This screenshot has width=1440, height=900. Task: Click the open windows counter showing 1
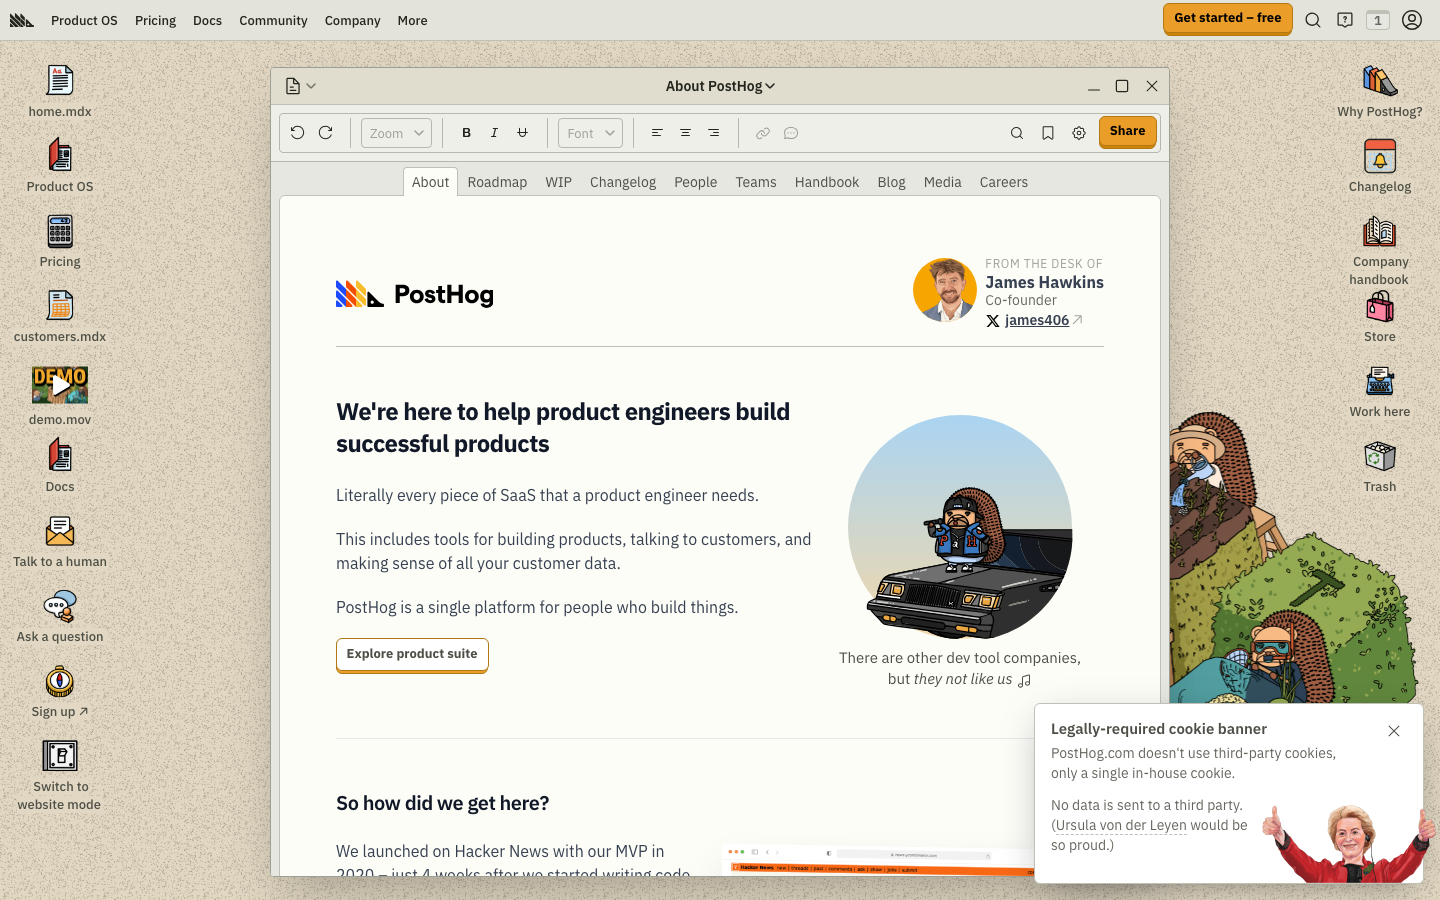[1378, 20]
